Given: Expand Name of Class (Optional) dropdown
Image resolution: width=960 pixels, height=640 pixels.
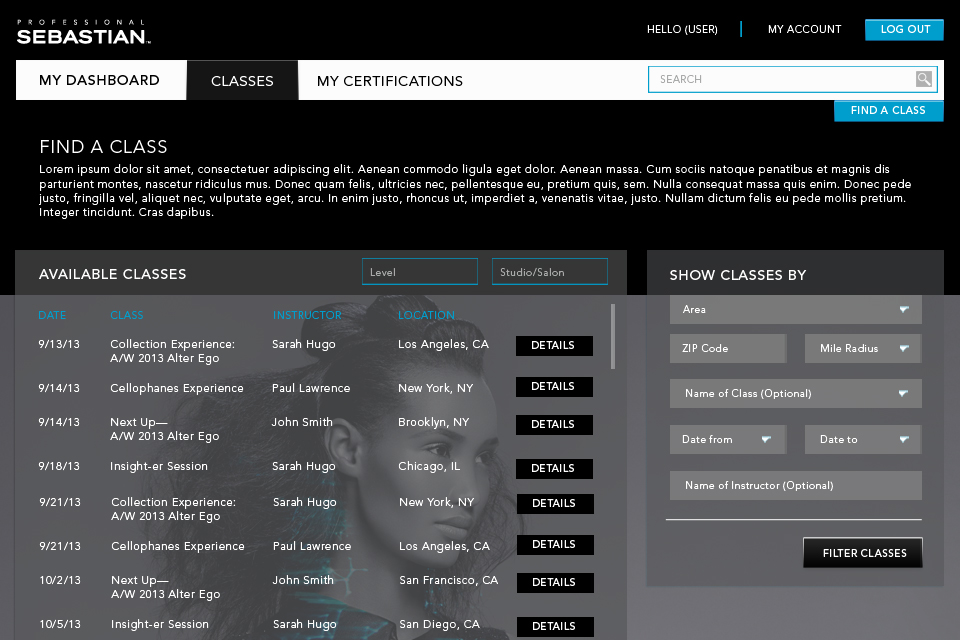Looking at the screenshot, I should (795, 393).
